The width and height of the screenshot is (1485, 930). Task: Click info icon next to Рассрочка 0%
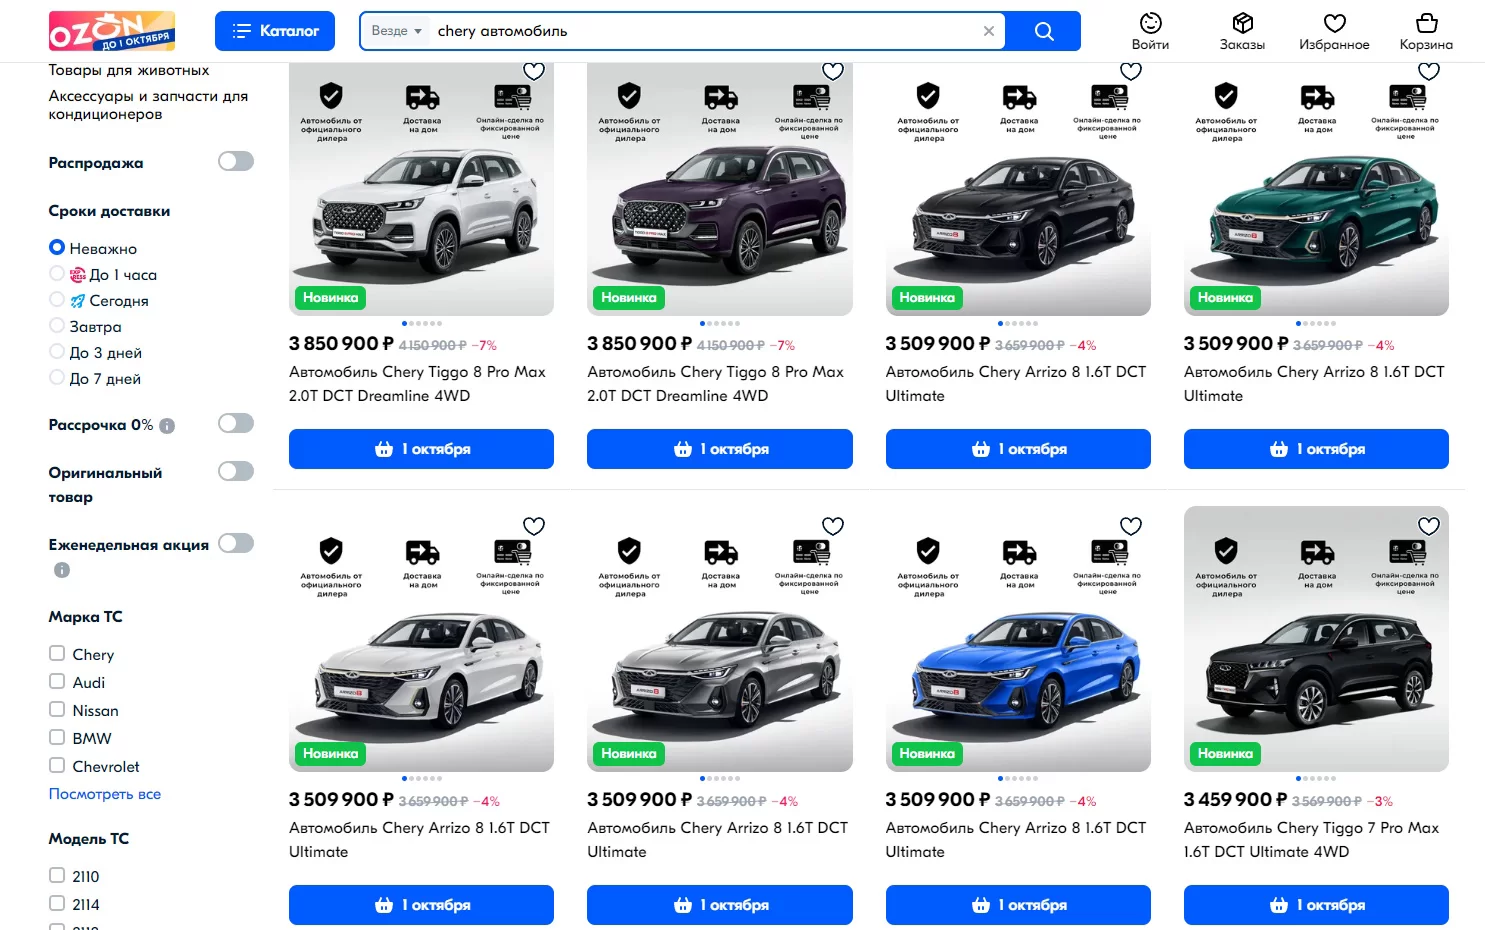tap(167, 426)
